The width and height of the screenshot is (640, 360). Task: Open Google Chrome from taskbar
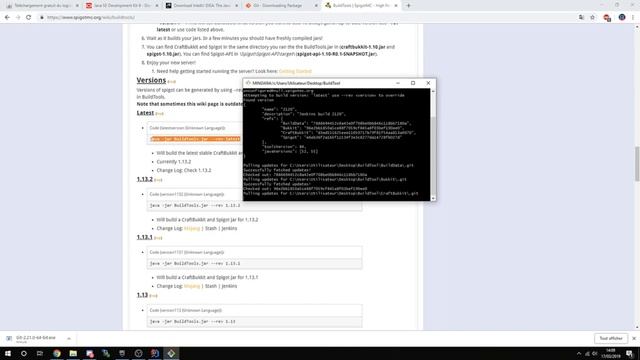pyautogui.click(x=57, y=353)
